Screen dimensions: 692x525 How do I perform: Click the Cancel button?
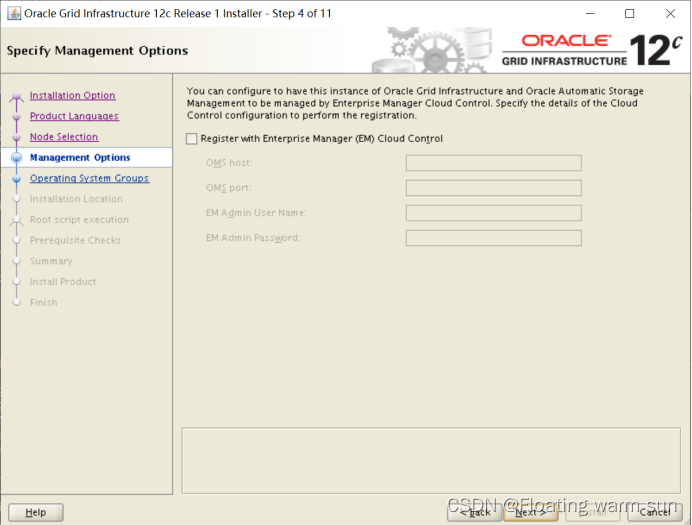coord(654,512)
